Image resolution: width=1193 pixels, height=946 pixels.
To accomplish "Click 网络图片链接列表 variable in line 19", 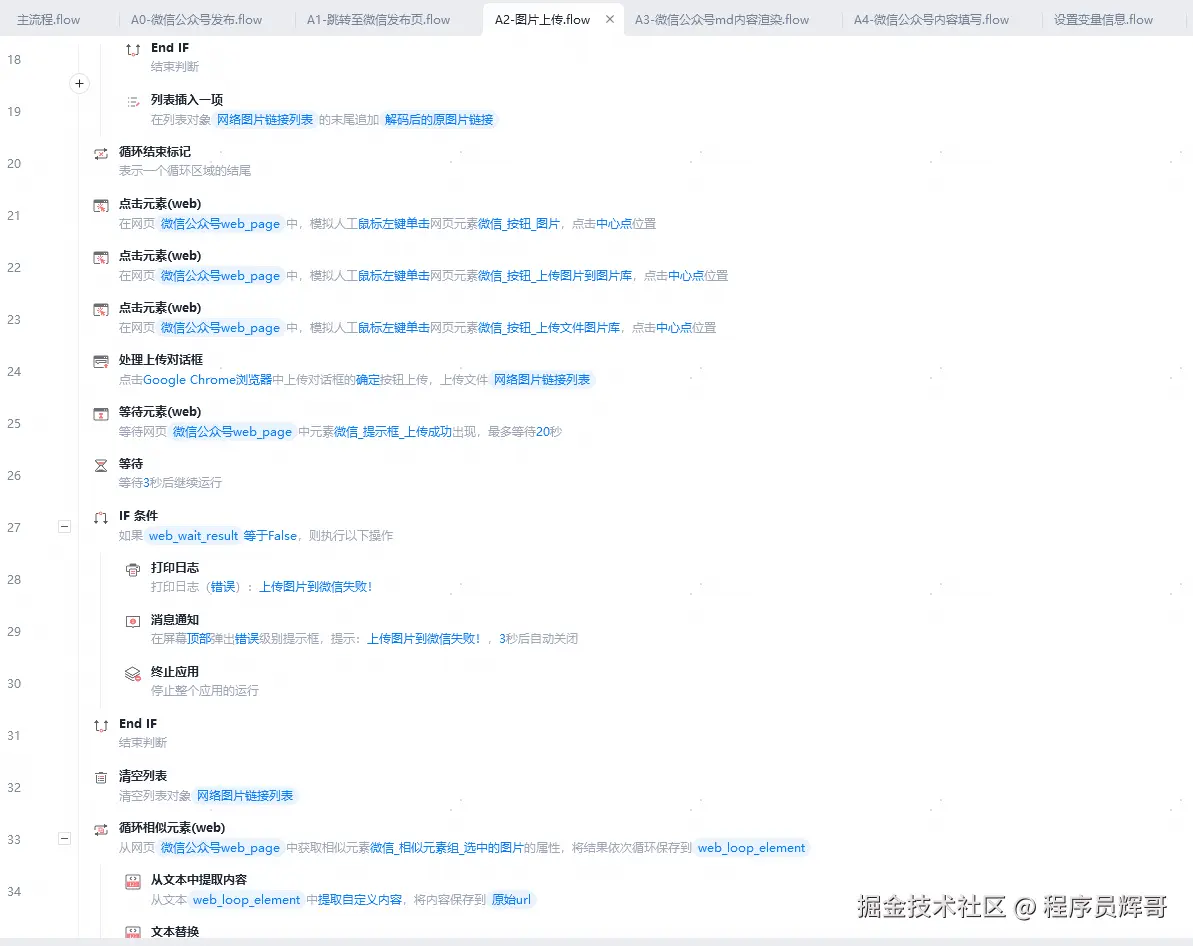I will [265, 119].
